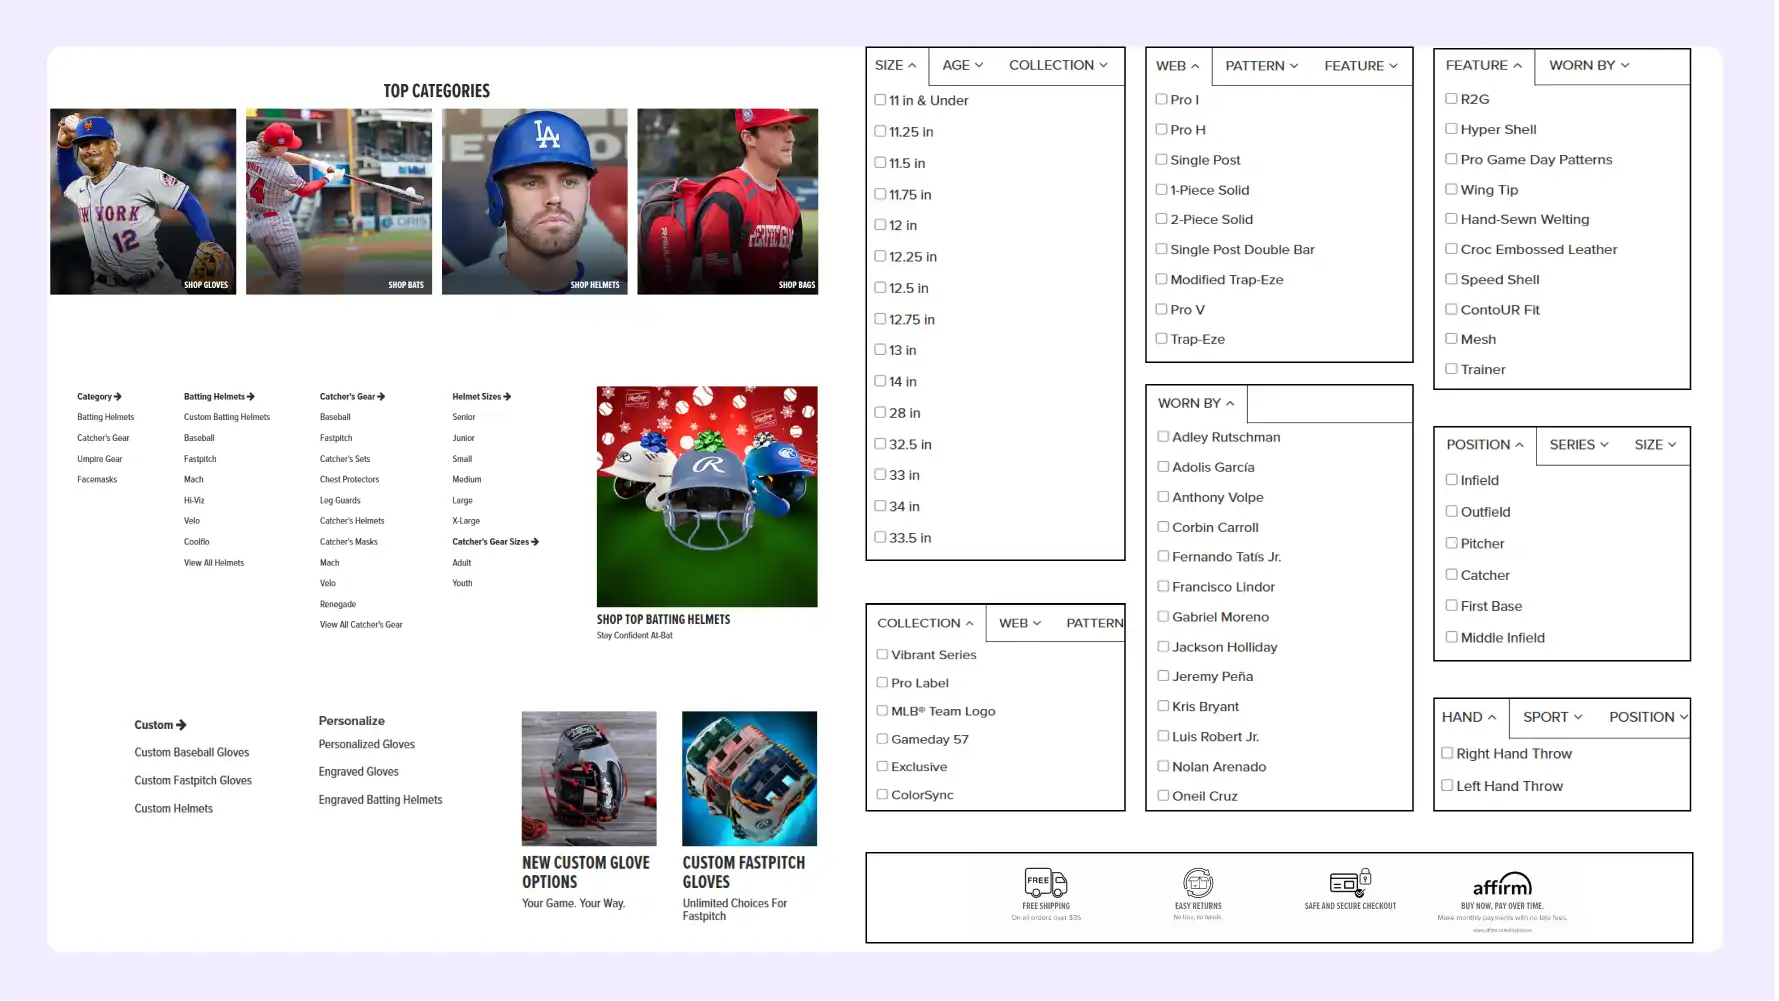
Task: Open View All Helmets link
Action: coord(214,563)
